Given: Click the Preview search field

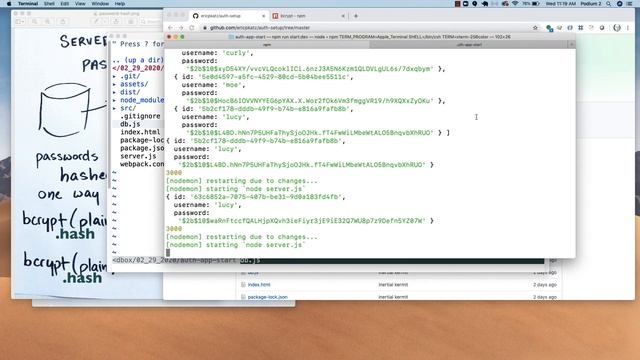Looking at the screenshot, I should coord(152,21).
